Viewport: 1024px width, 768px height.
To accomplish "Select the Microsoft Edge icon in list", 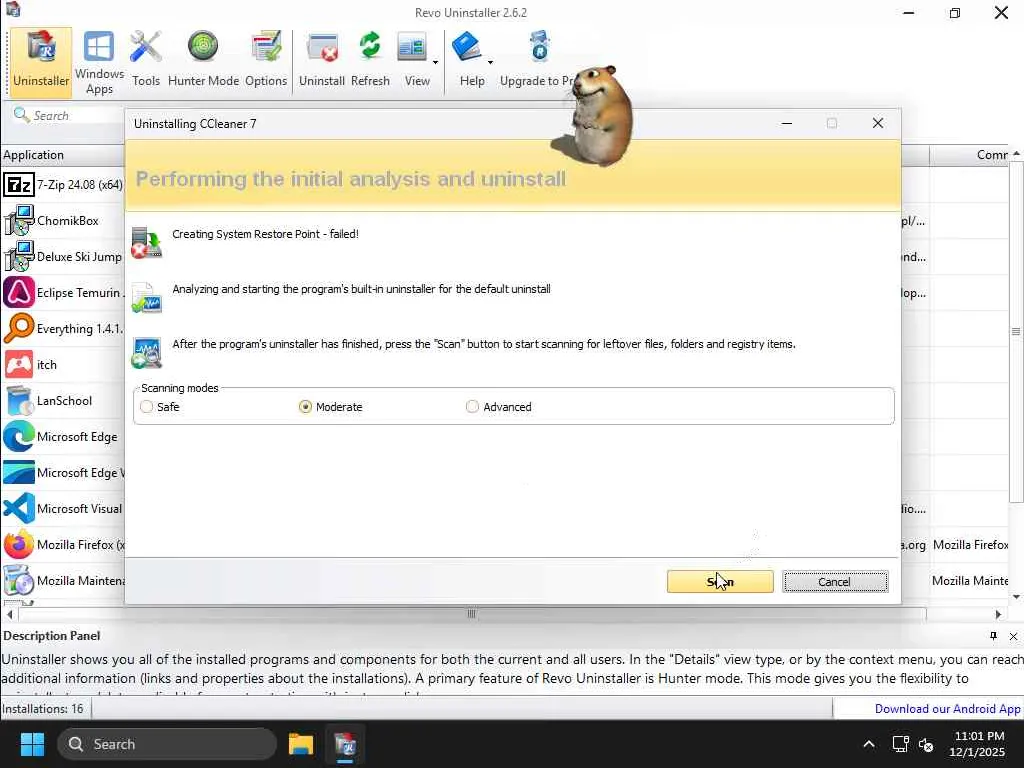I will [x=18, y=436].
